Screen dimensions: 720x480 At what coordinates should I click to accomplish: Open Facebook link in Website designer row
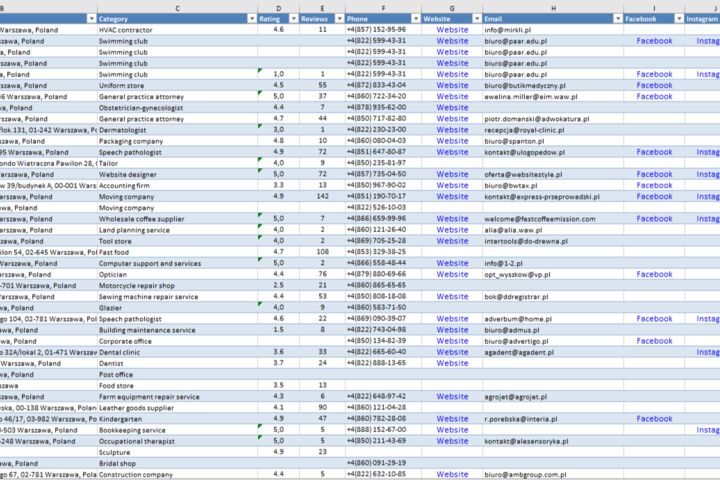tap(654, 175)
